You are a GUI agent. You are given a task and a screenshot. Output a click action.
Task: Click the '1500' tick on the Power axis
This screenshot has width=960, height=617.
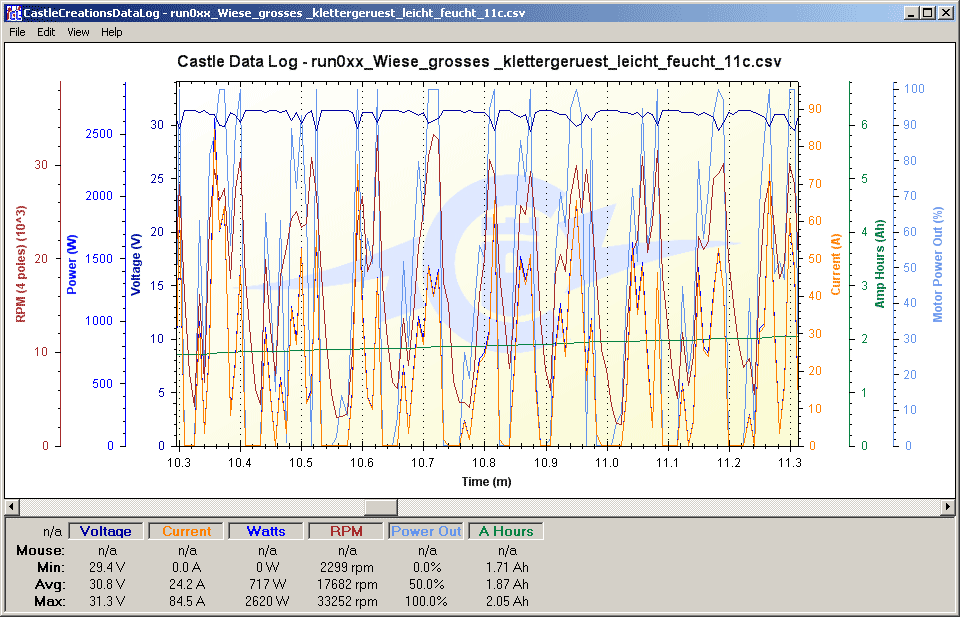point(99,259)
